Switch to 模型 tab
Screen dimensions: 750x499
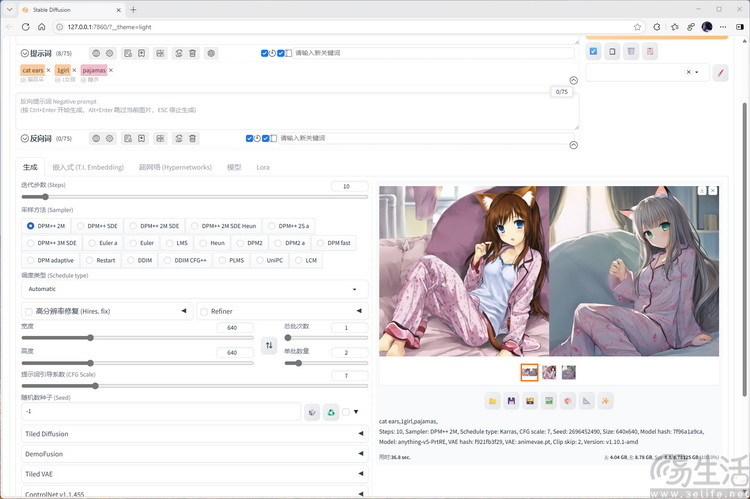[234, 167]
